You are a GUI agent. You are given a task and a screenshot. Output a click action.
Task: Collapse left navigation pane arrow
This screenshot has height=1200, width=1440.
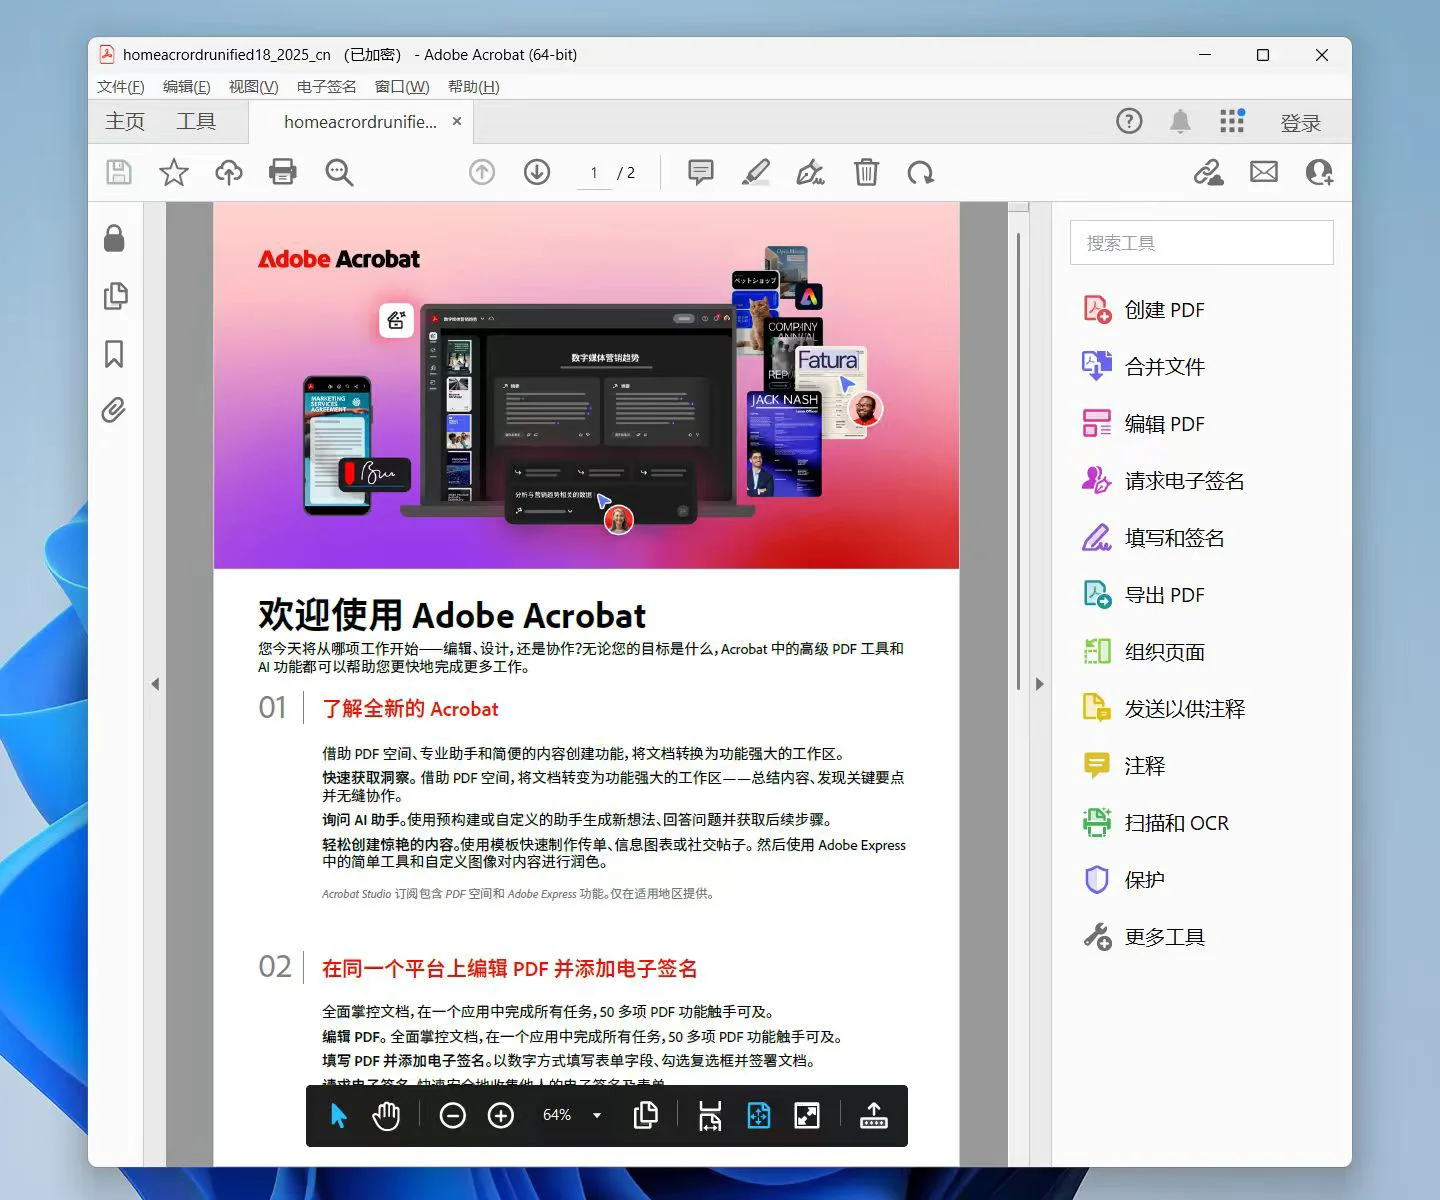pyautogui.click(x=155, y=684)
